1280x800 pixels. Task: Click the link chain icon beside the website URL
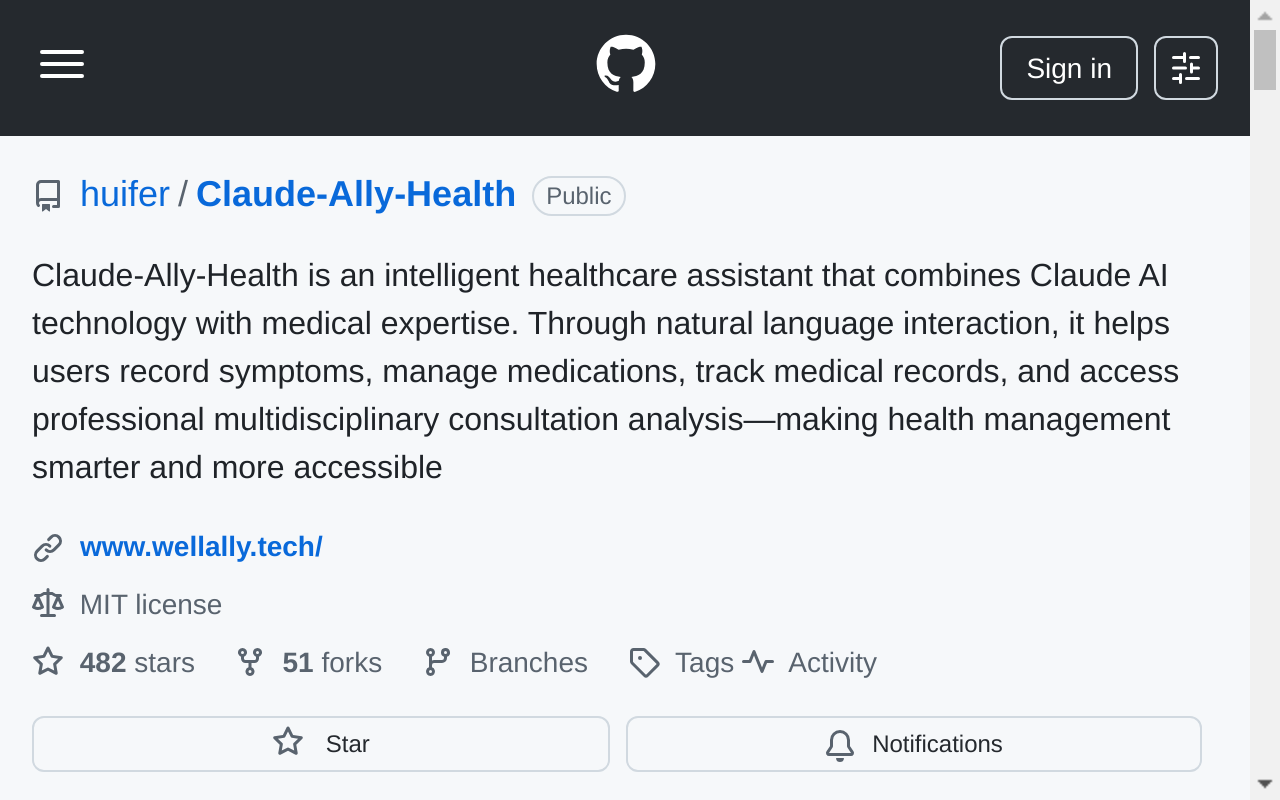46,547
